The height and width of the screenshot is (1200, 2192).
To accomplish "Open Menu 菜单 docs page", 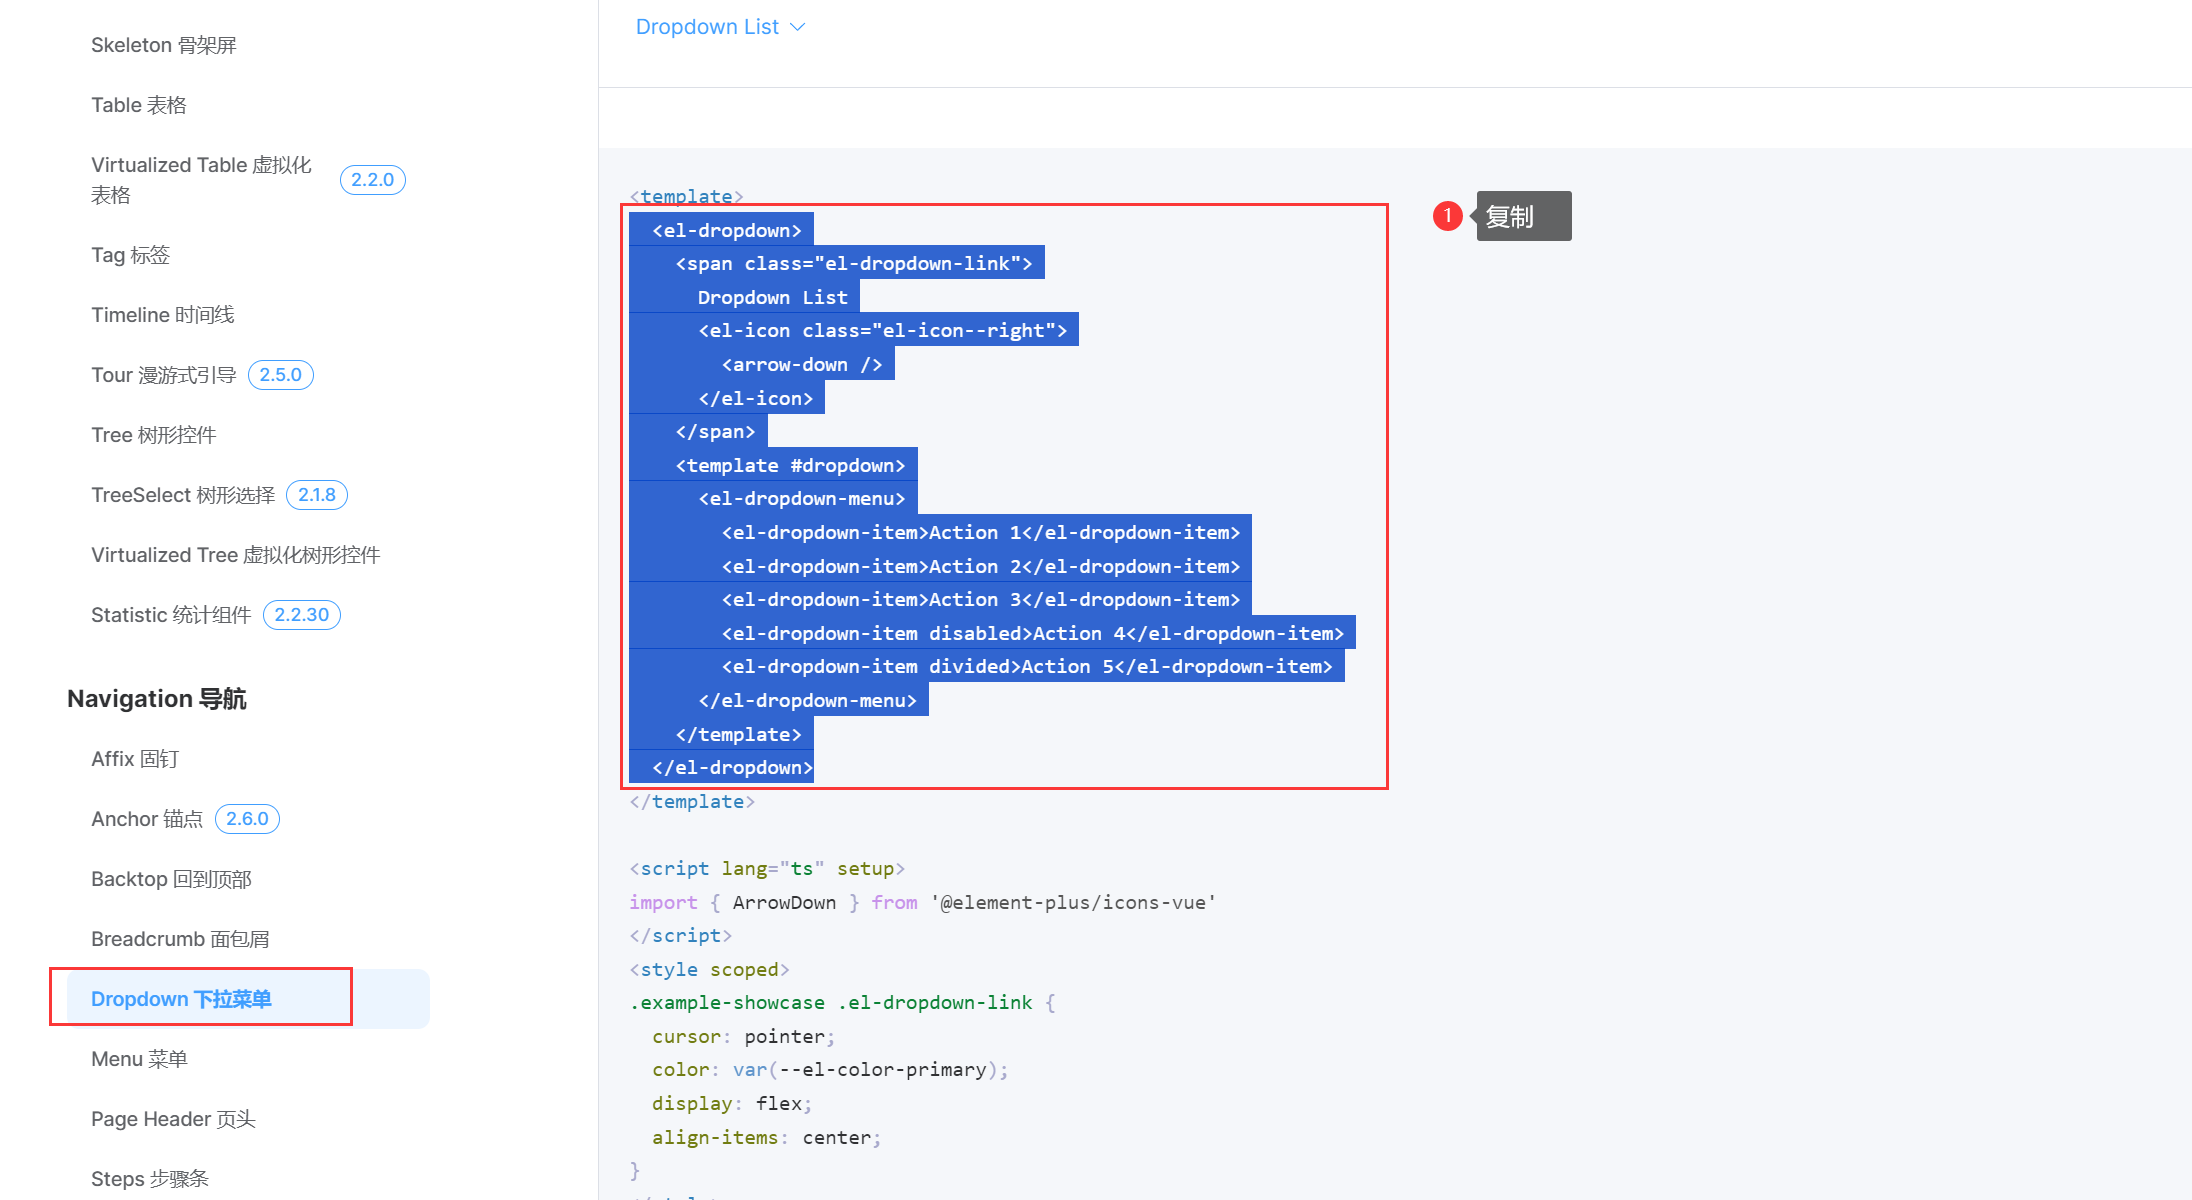I will pos(139,1059).
